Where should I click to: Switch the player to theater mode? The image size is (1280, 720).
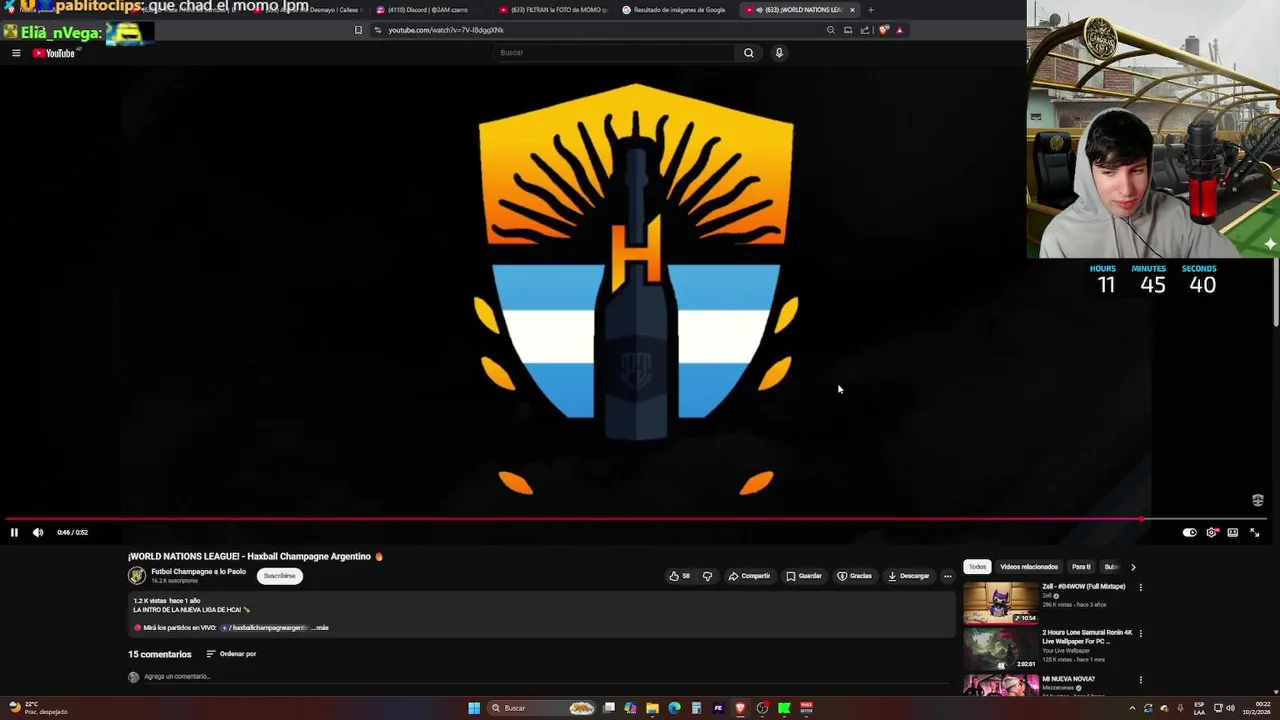tap(1233, 533)
